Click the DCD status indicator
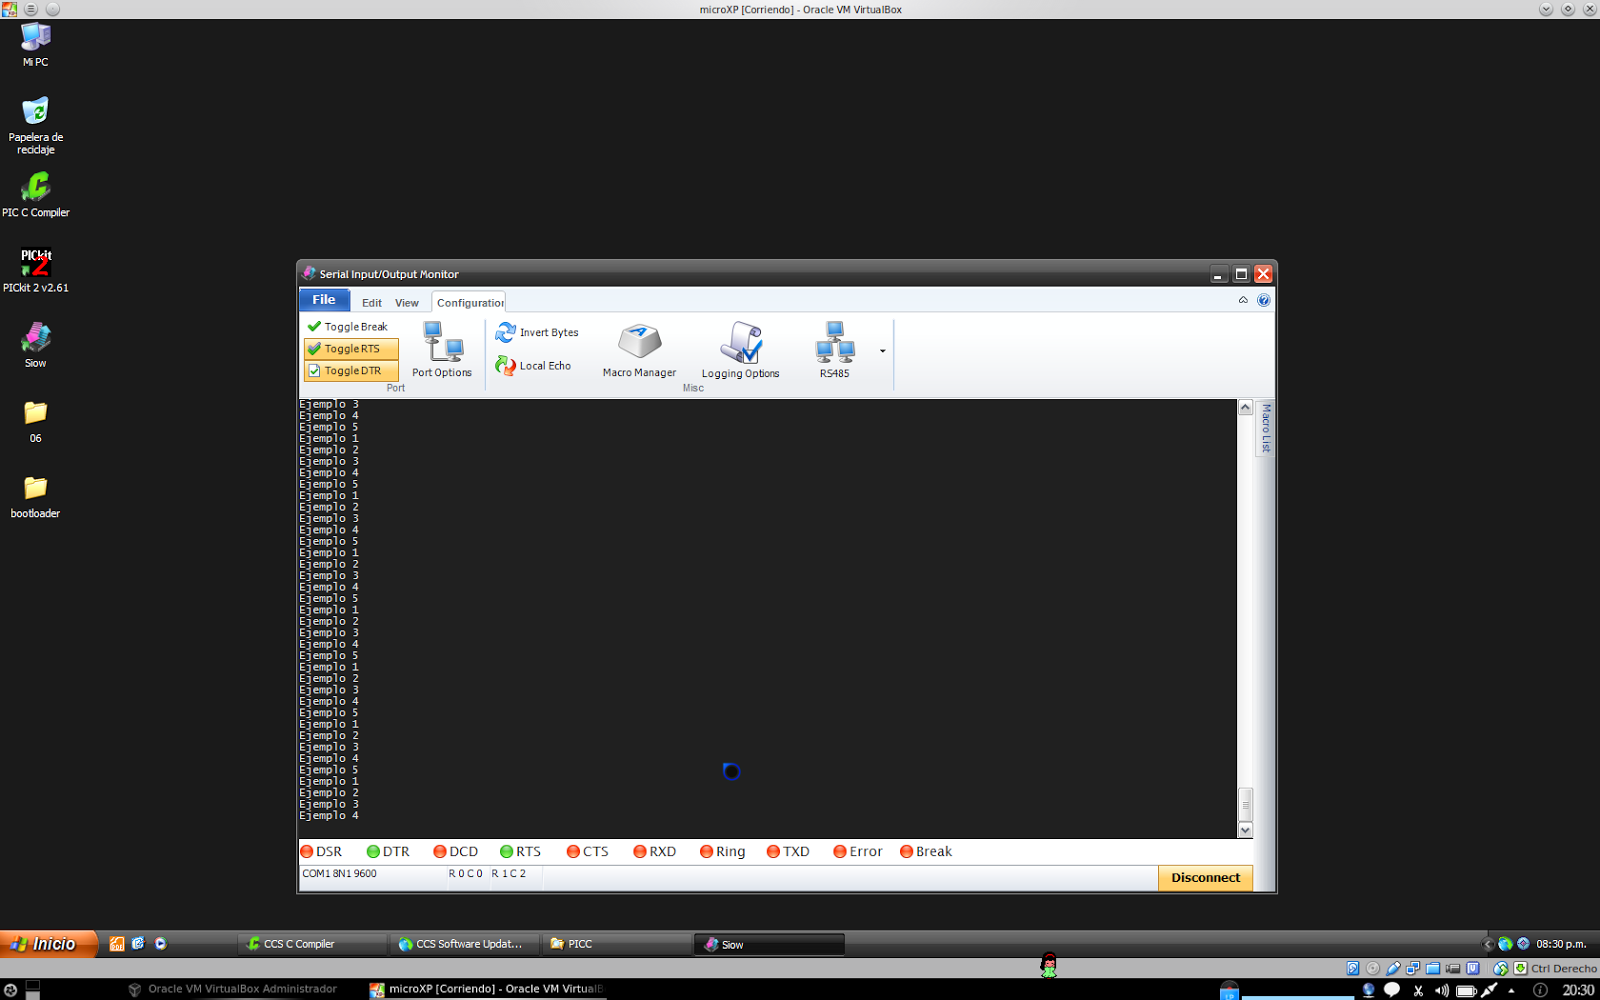The width and height of the screenshot is (1600, 1000). (455, 852)
